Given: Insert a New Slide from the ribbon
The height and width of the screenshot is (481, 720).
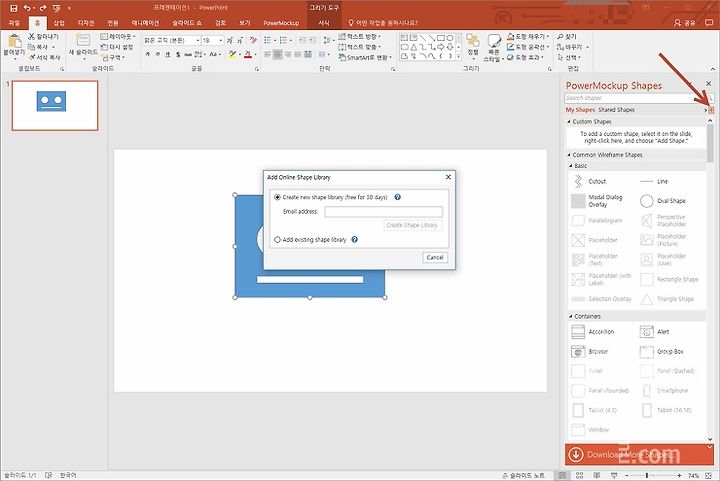Looking at the screenshot, I should click(83, 45).
